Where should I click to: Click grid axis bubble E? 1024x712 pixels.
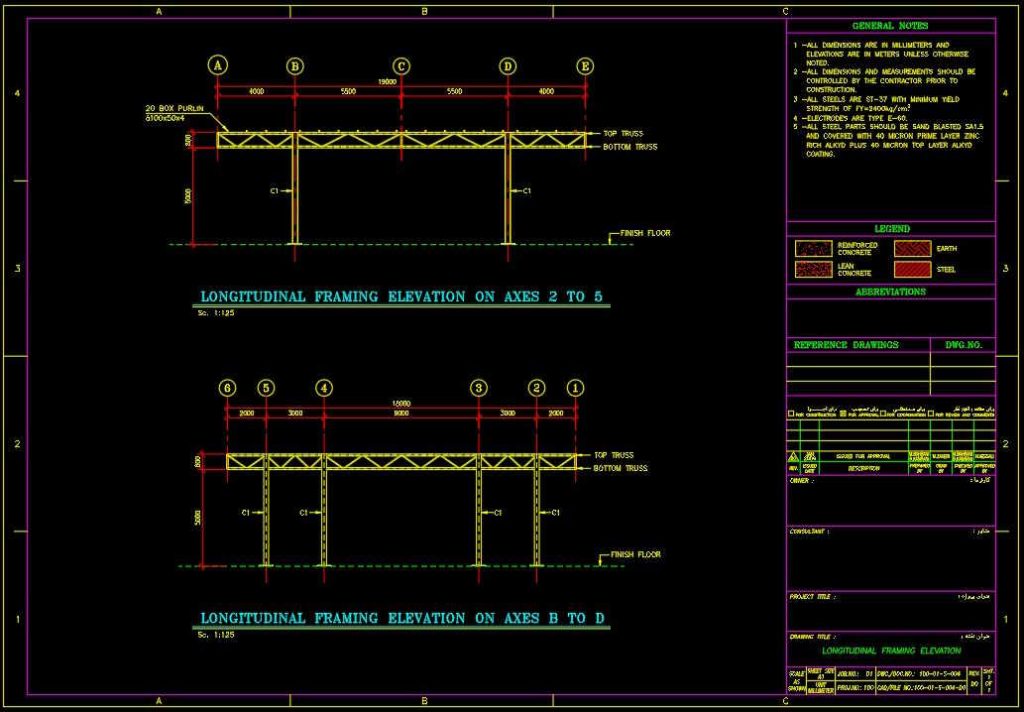[585, 66]
